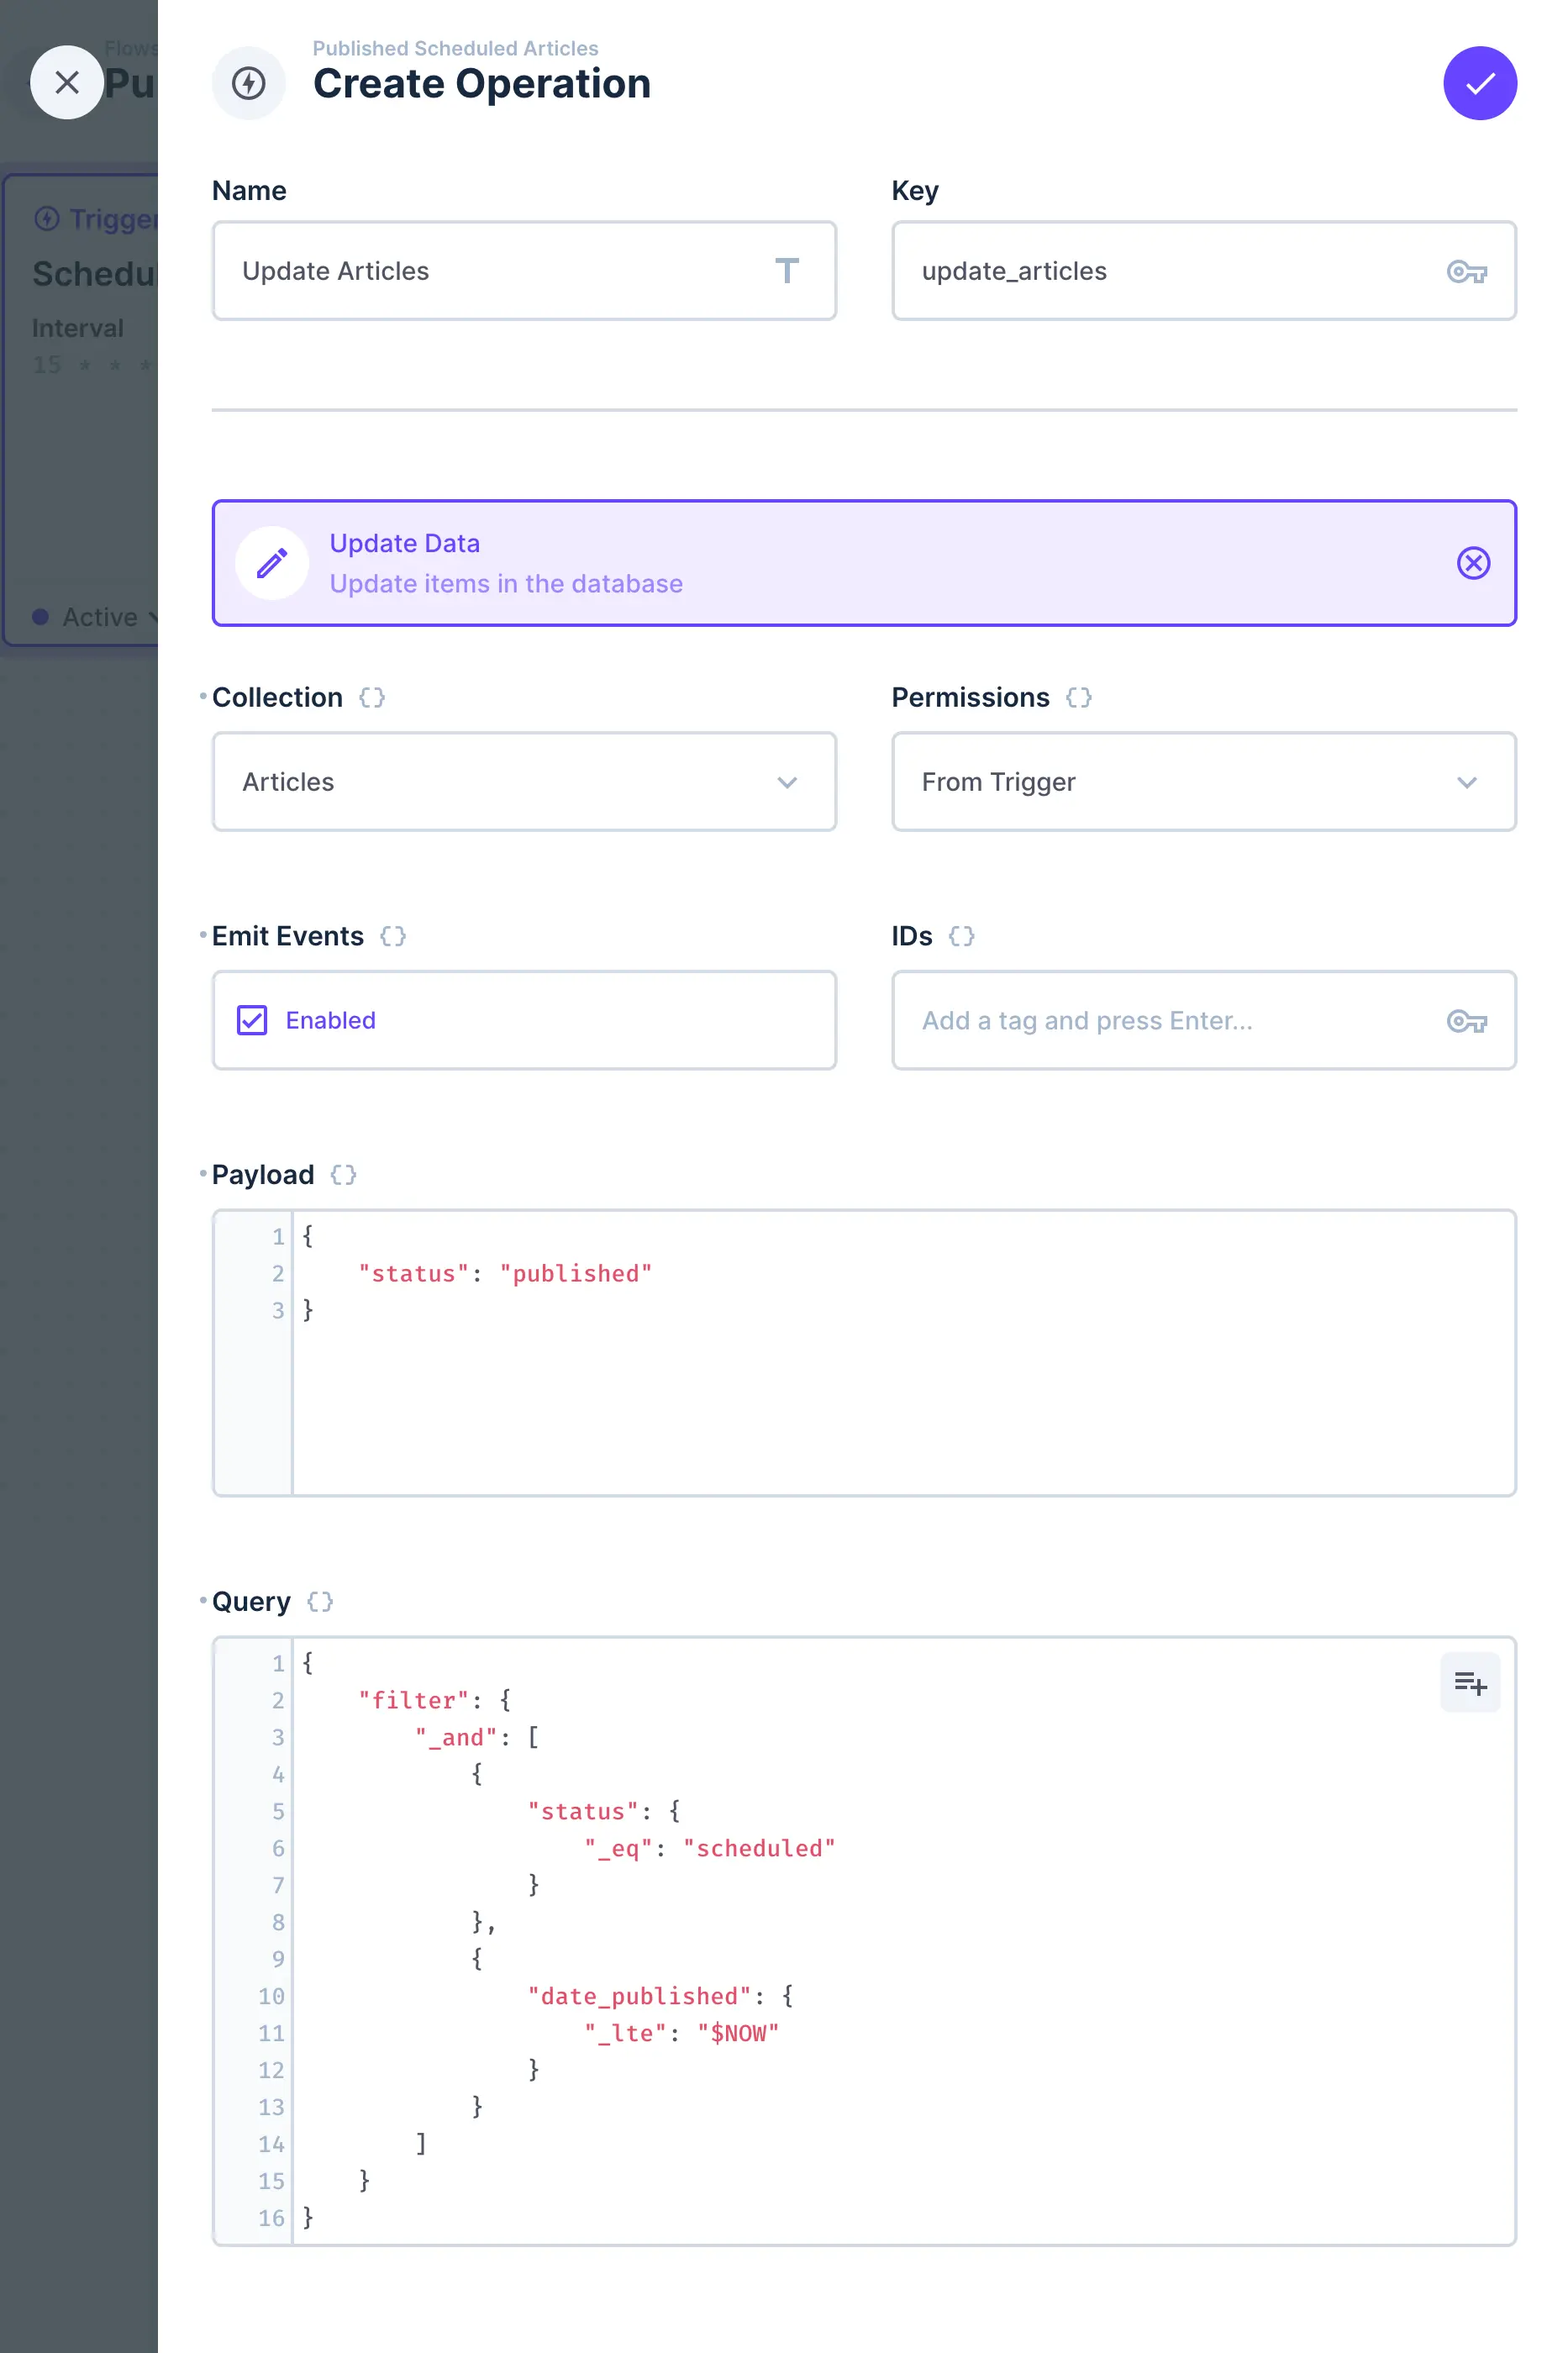Click the lightning bolt icon beside Create Operation
Viewport: 1568px width, 2353px height.
point(248,83)
